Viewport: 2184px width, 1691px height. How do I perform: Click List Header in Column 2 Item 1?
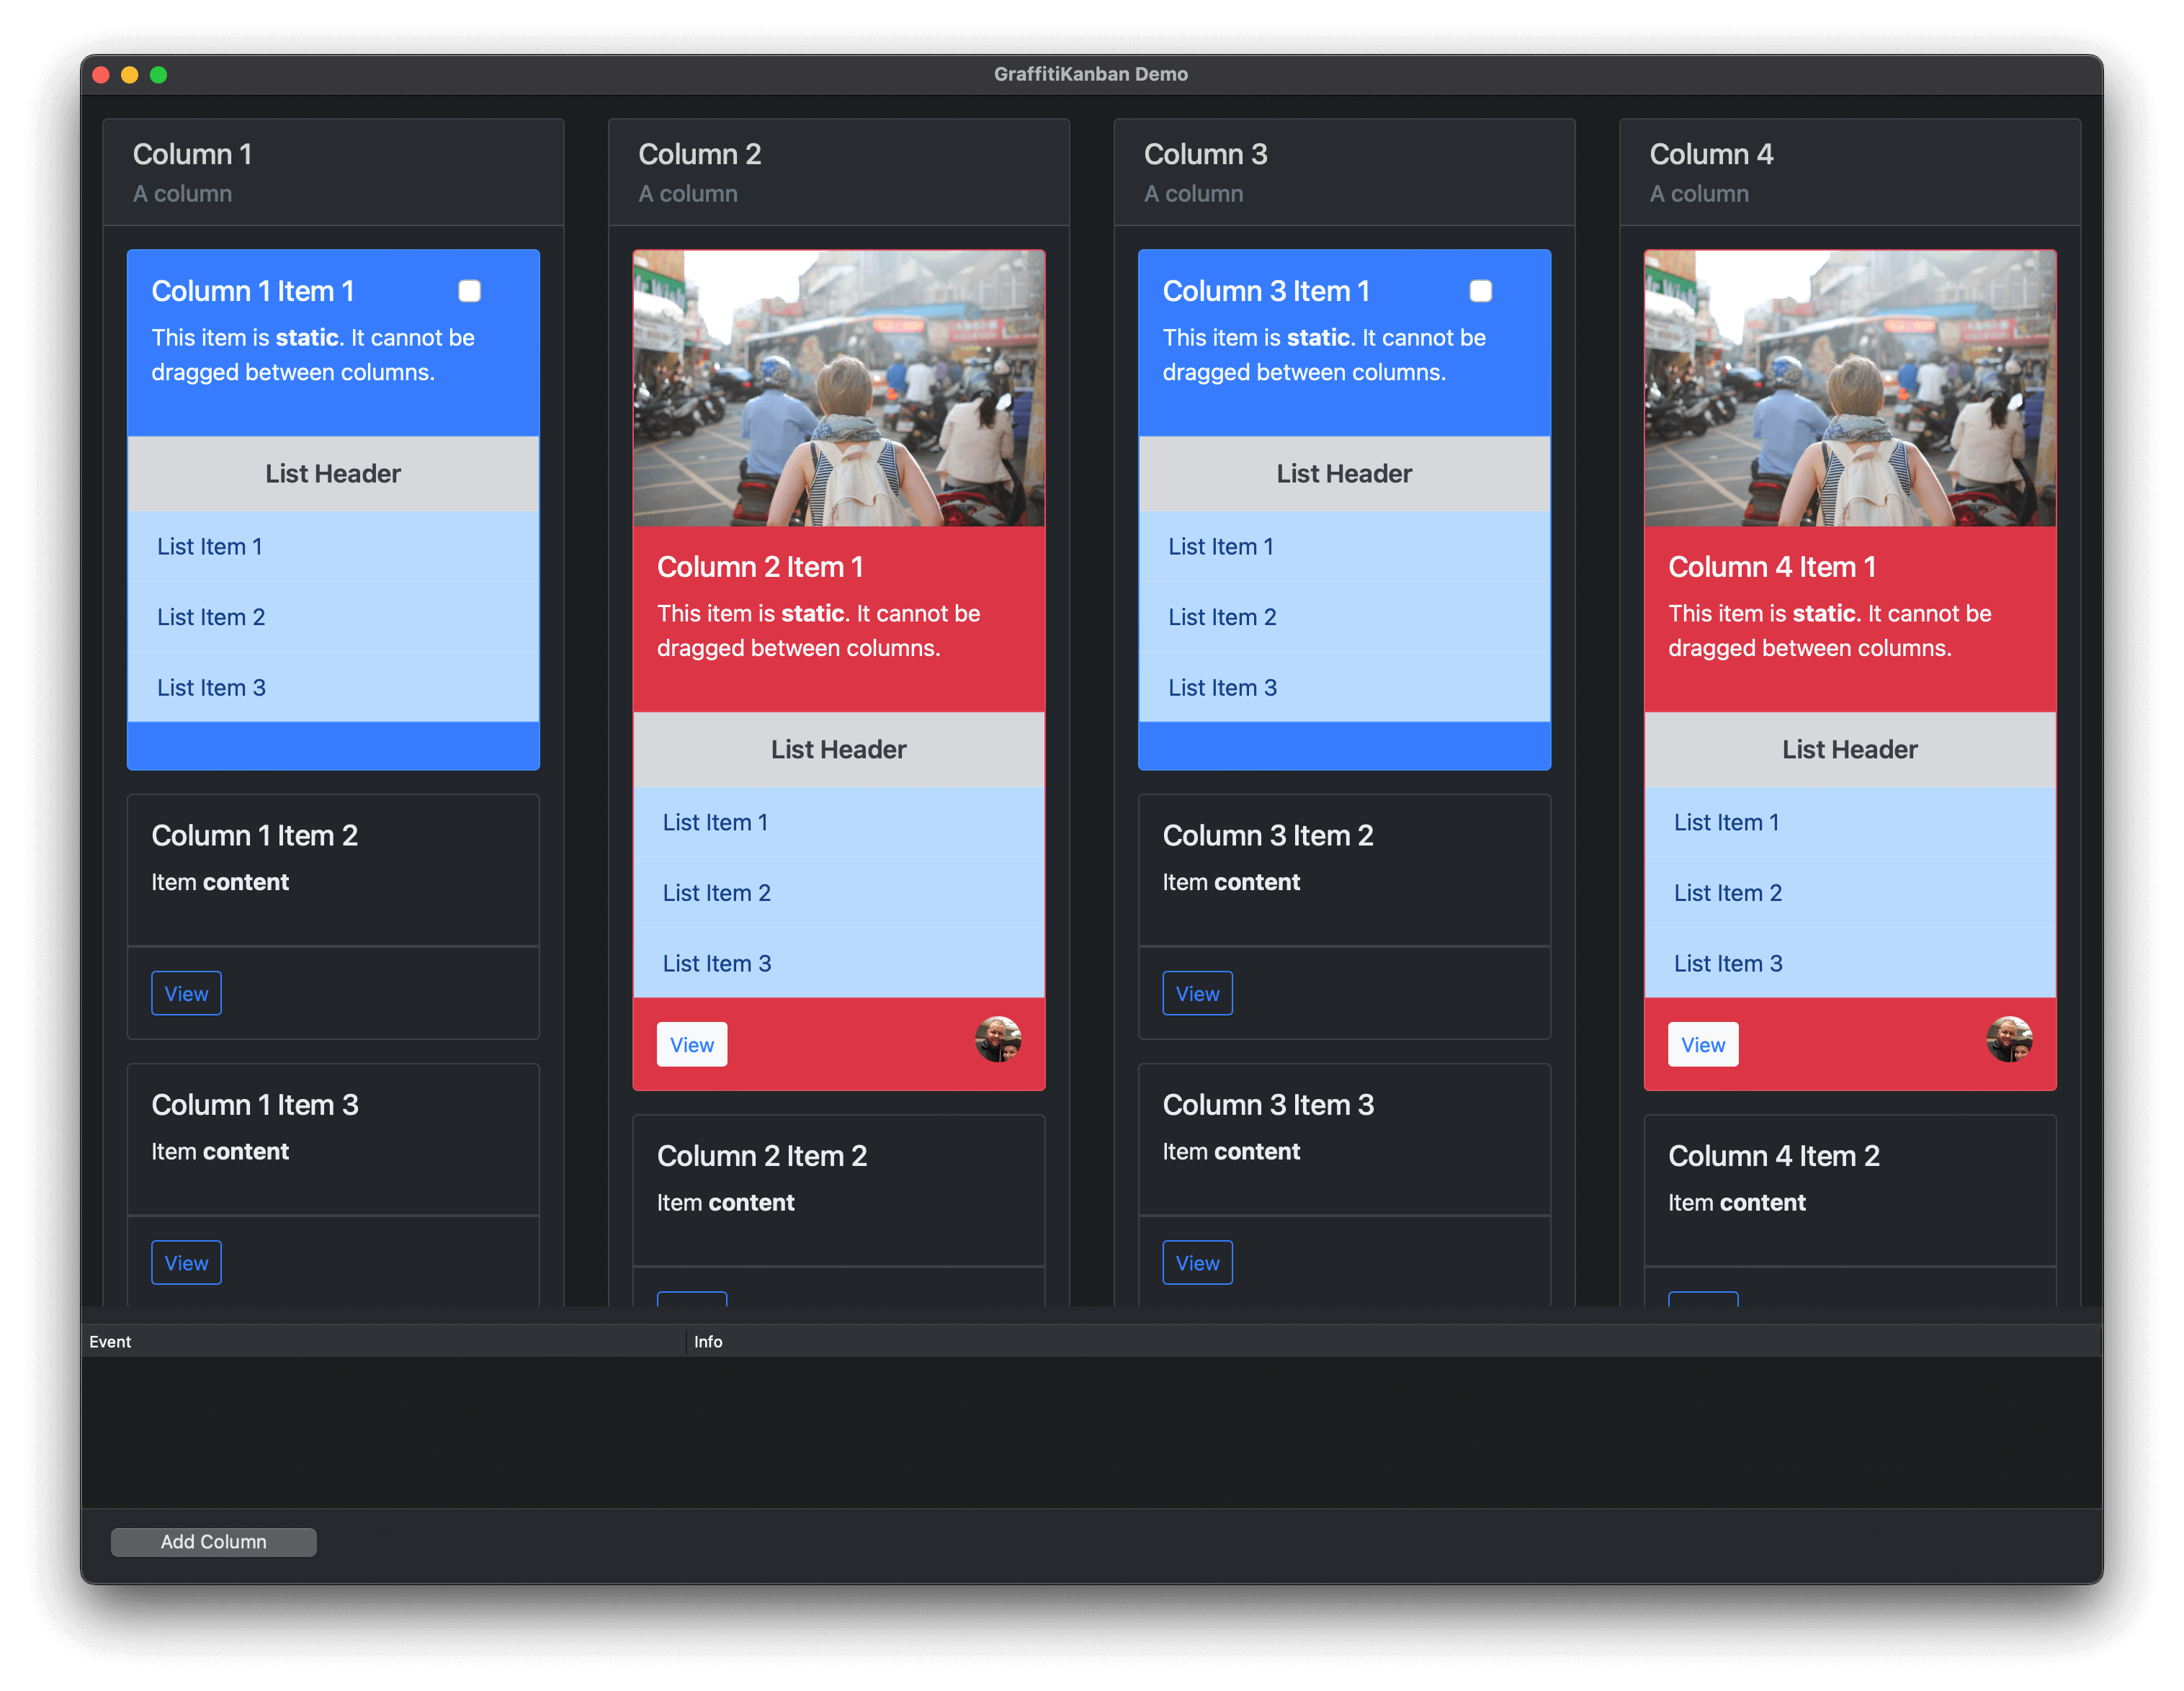(838, 750)
